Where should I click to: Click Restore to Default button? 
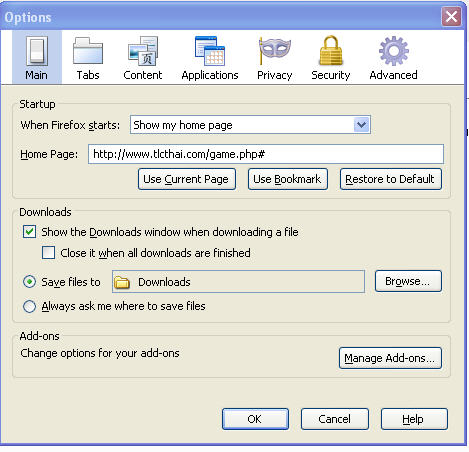coord(391,179)
